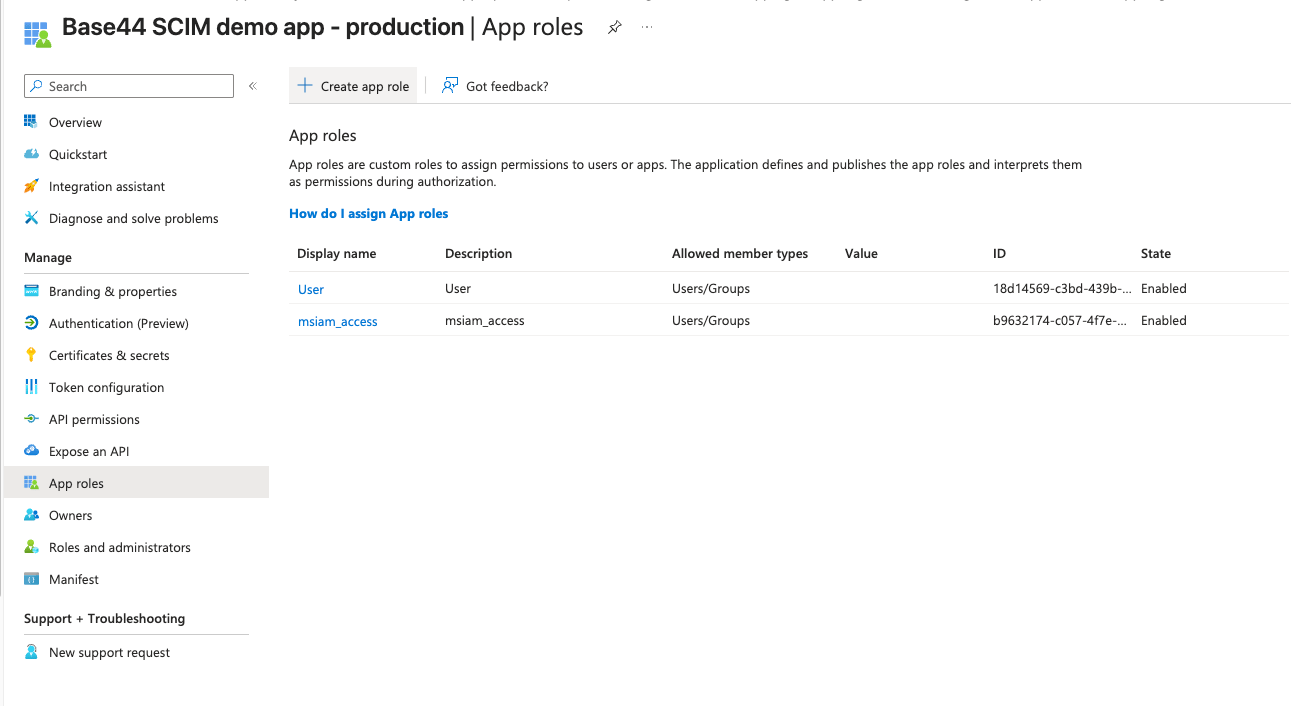
Task: Click the Allowed member types column header
Action: click(x=740, y=253)
